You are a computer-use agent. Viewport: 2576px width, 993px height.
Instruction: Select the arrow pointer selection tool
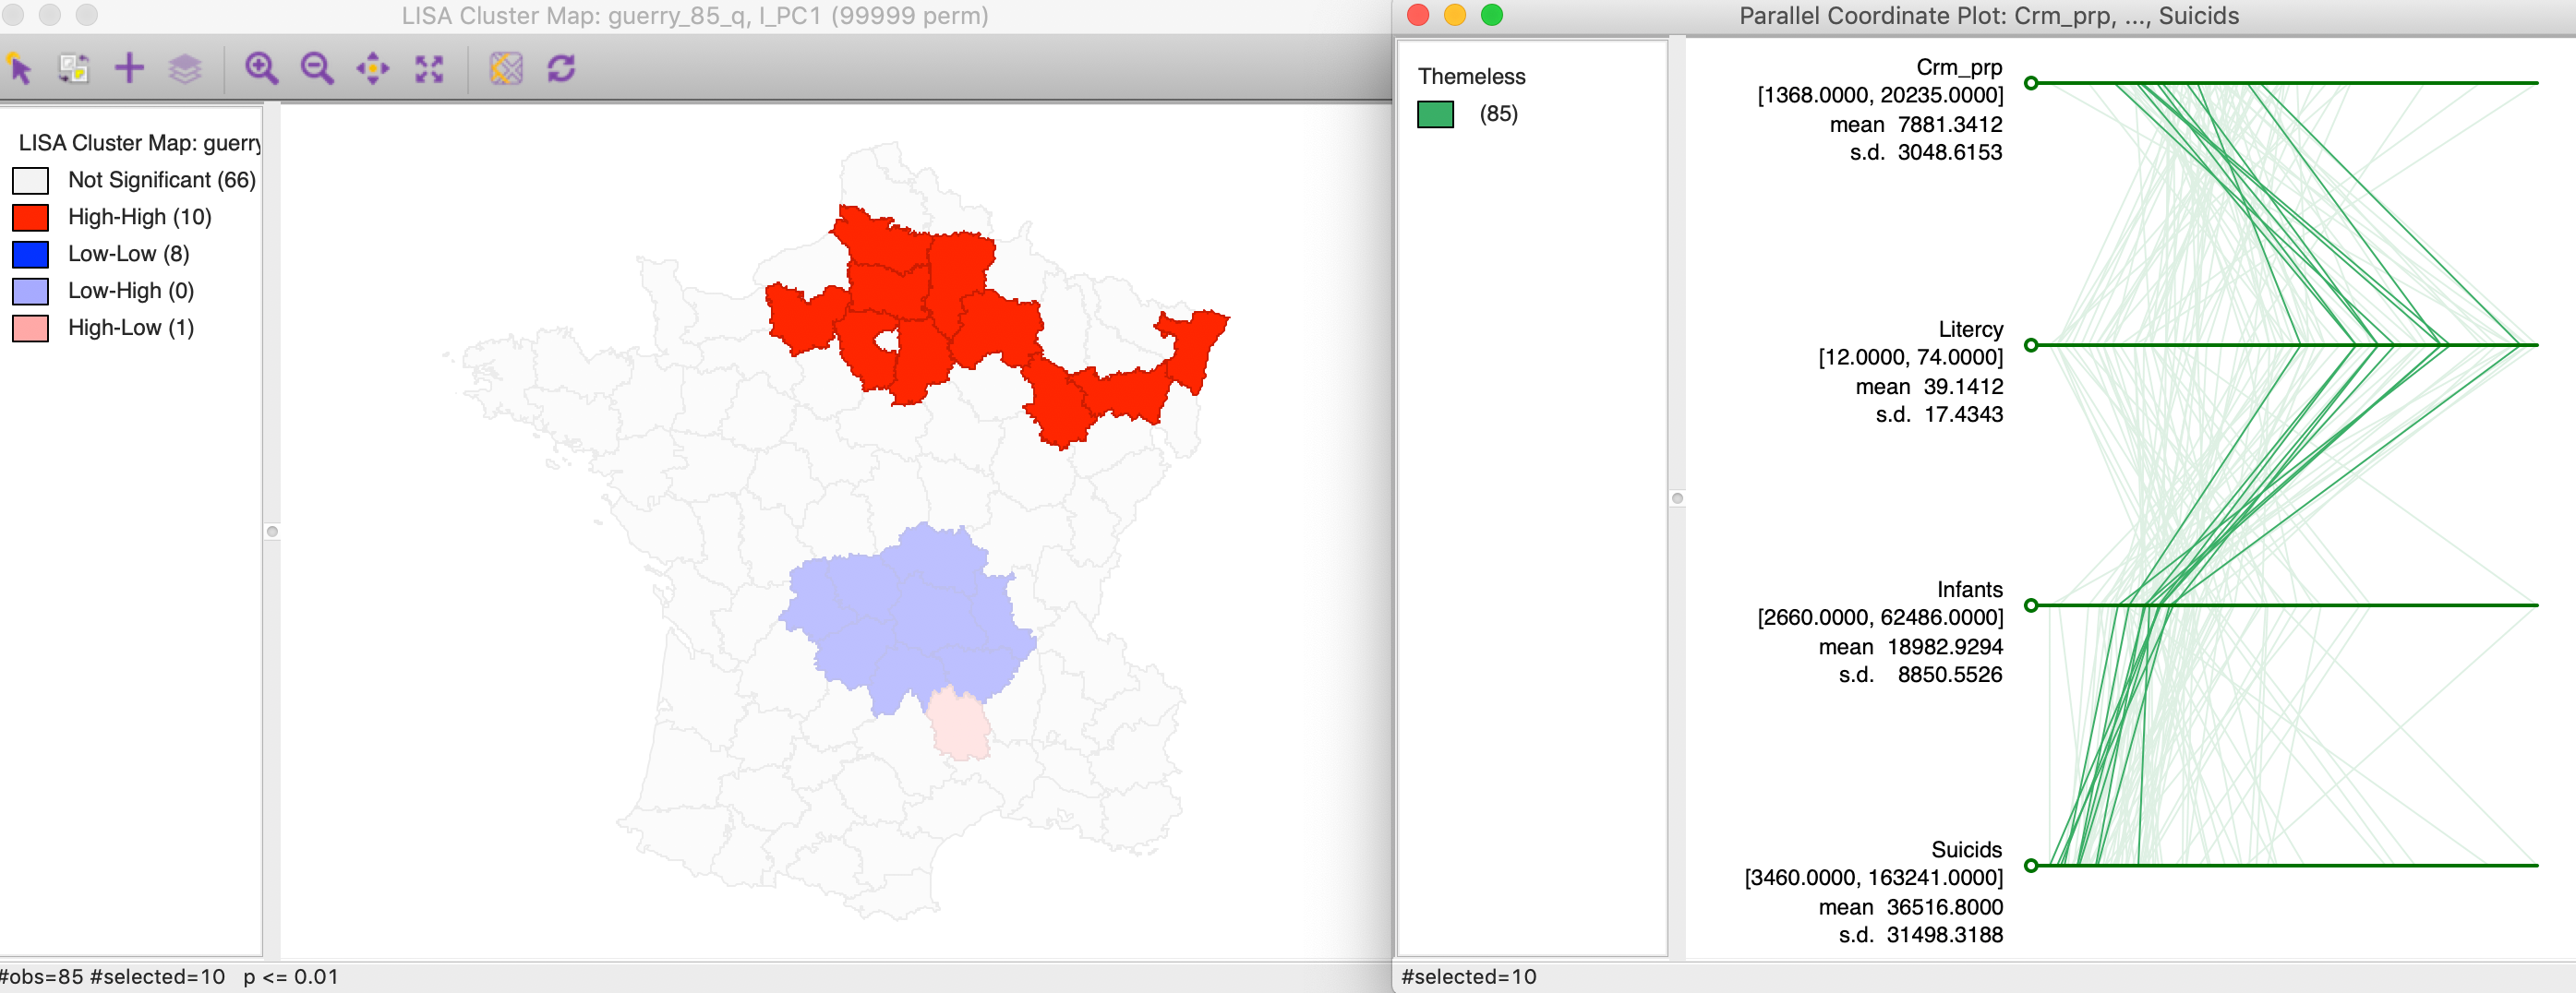coord(20,69)
